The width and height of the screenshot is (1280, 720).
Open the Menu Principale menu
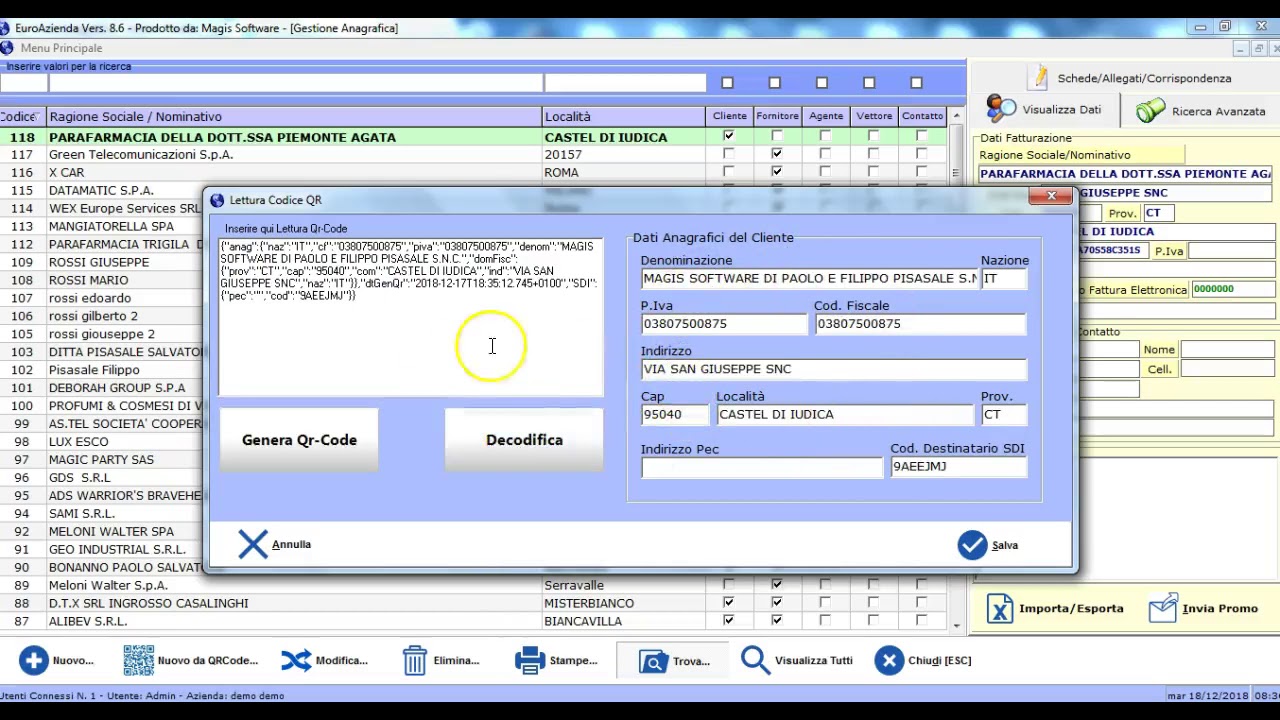pyautogui.click(x=61, y=48)
